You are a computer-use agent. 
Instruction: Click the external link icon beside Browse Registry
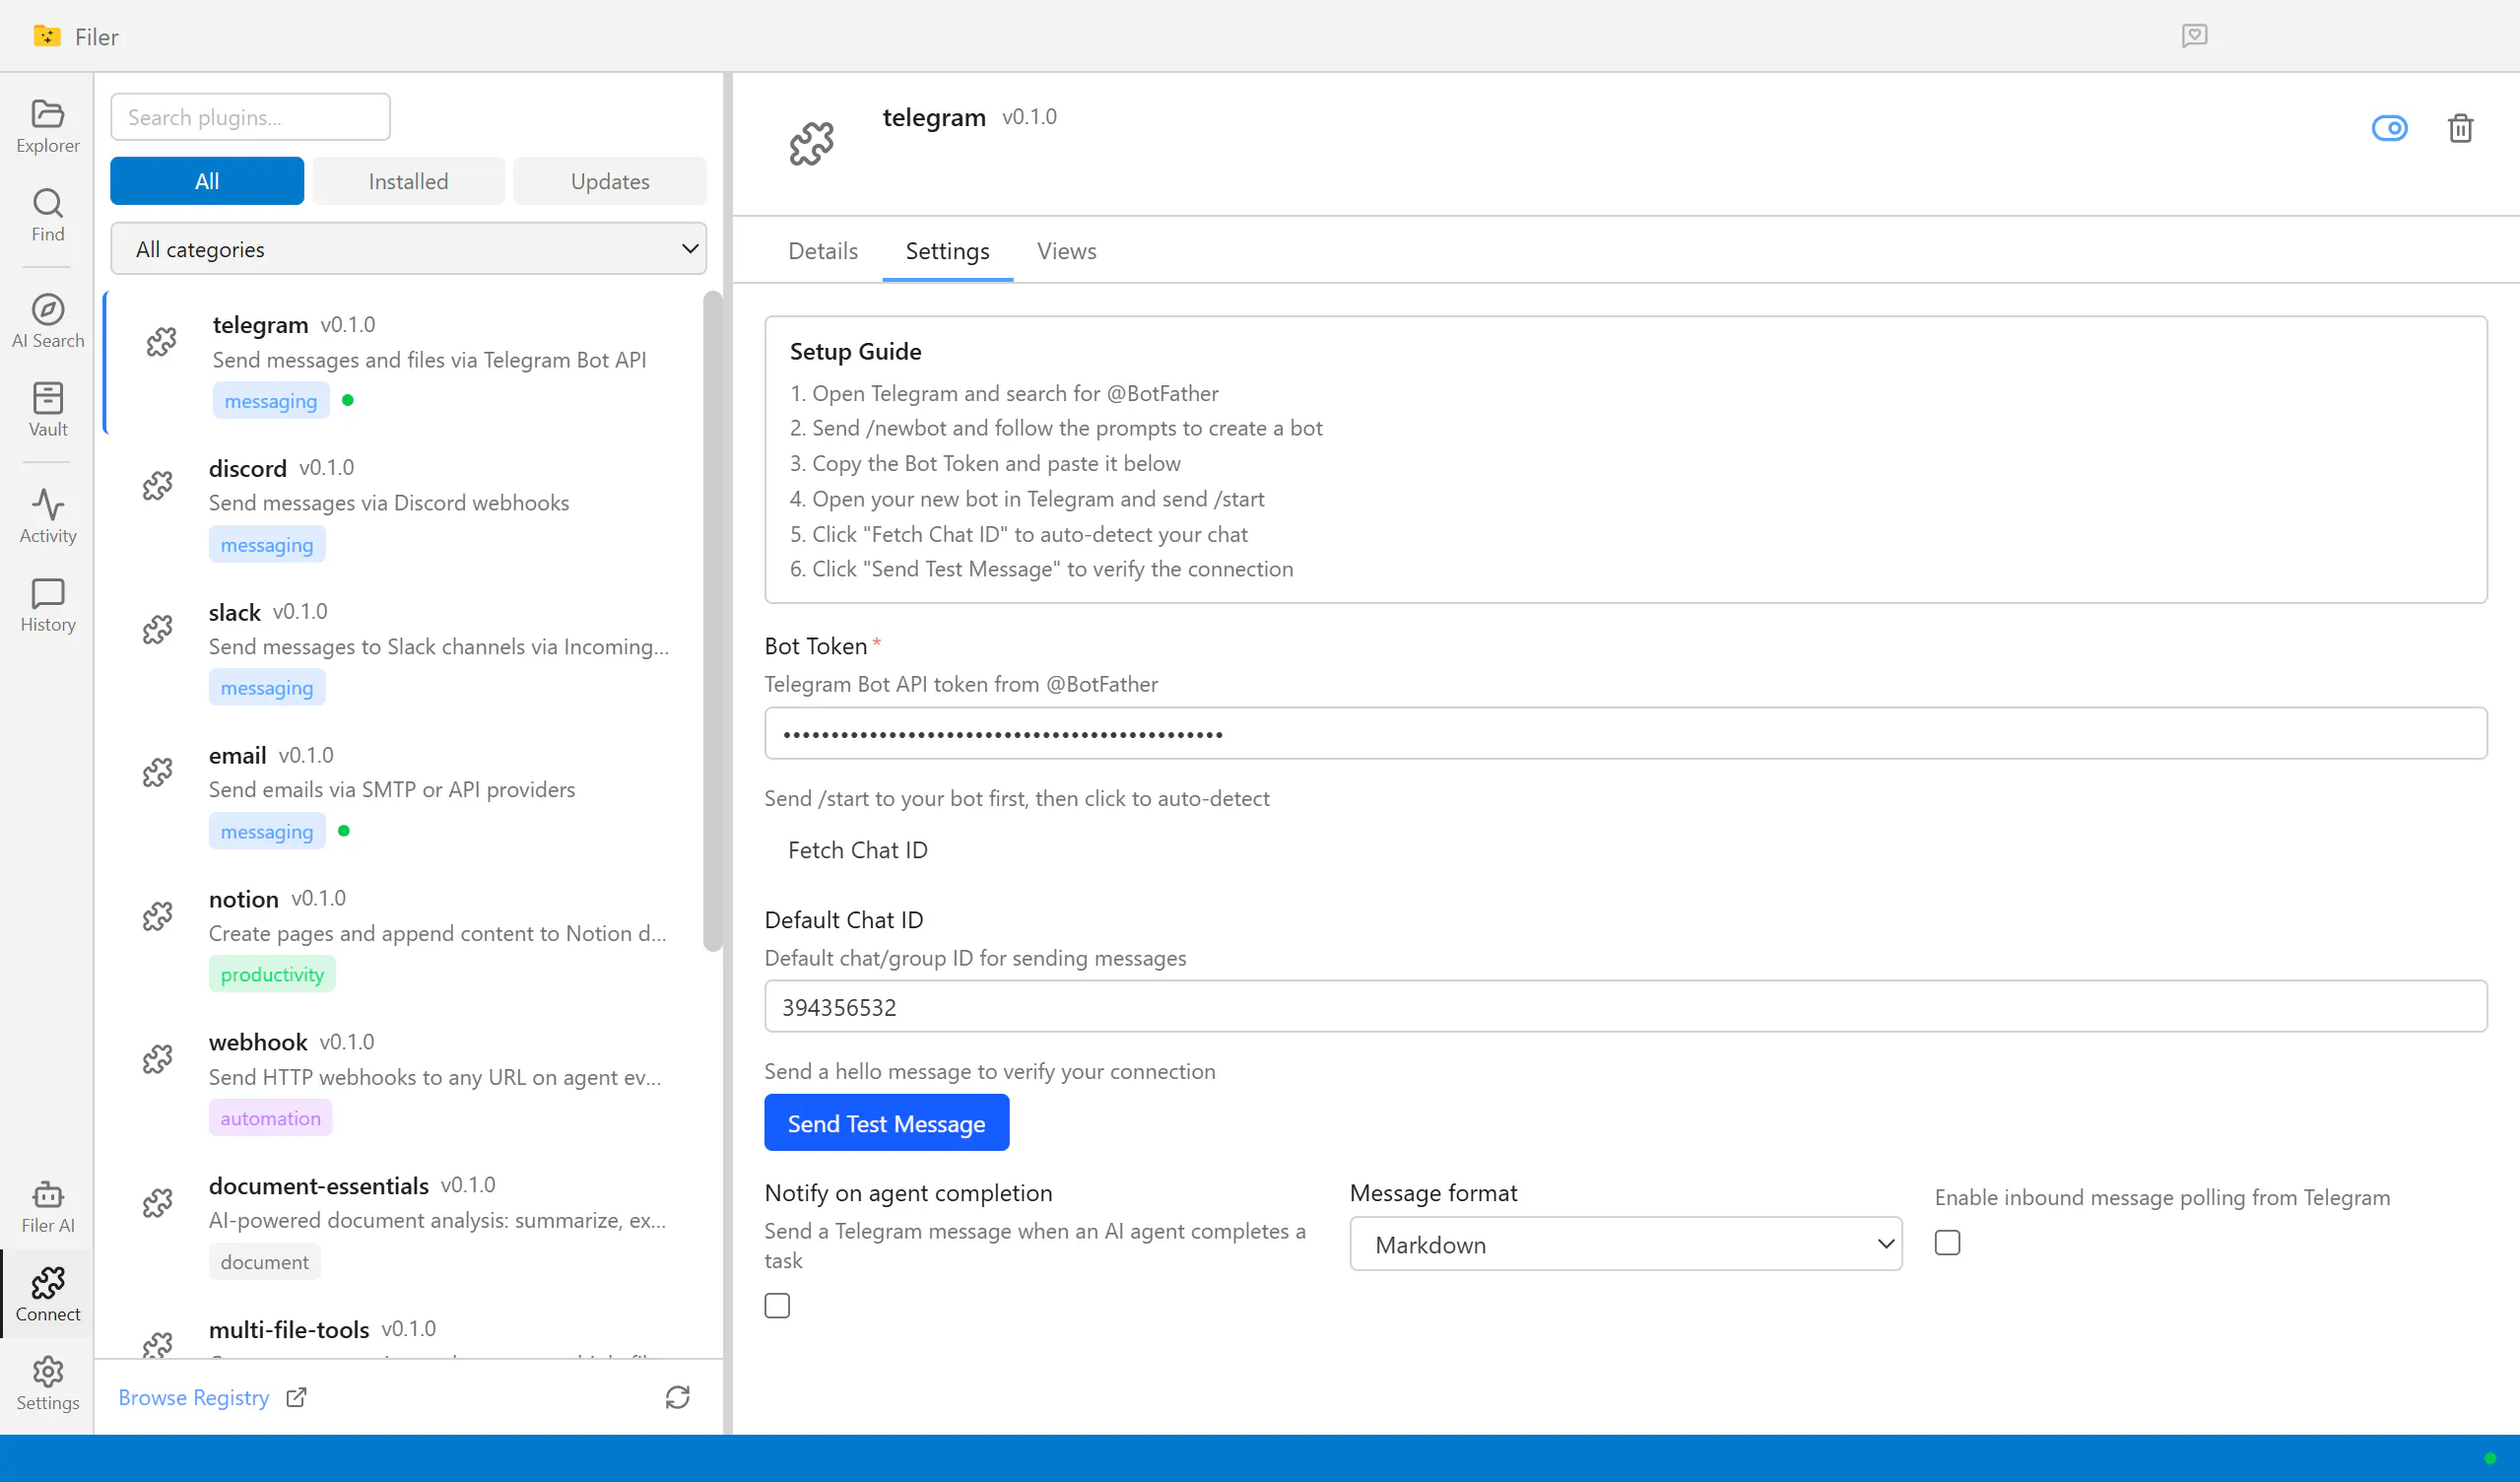pyautogui.click(x=296, y=1397)
